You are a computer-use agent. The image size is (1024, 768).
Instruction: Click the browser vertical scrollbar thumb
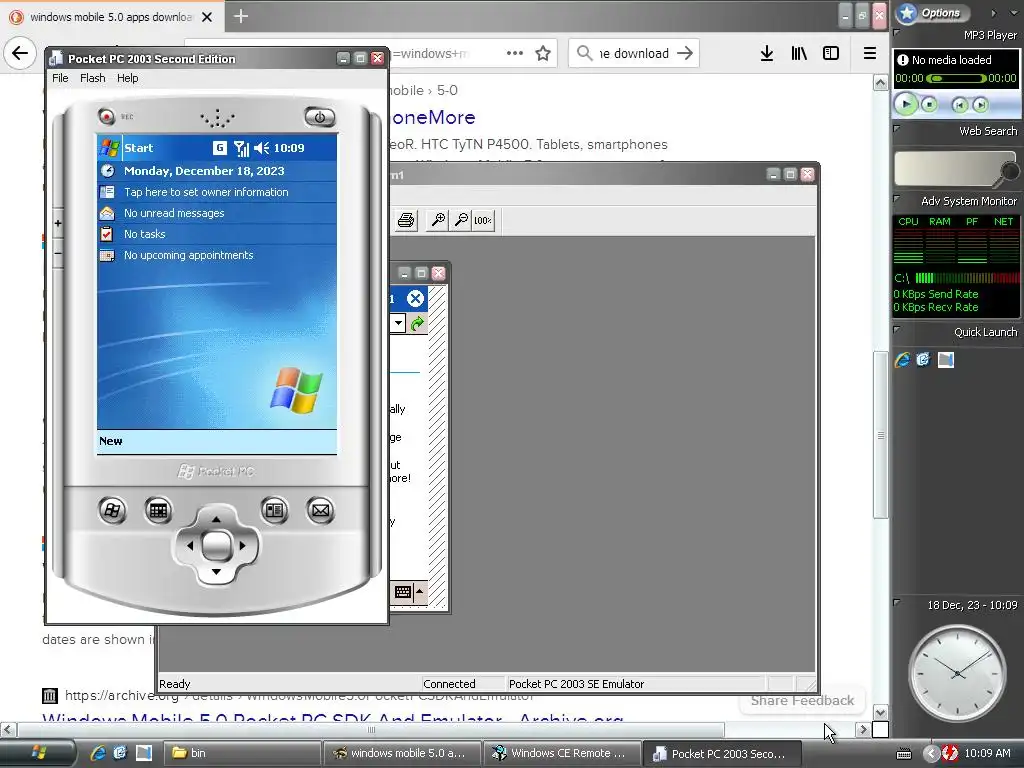pyautogui.click(x=880, y=435)
